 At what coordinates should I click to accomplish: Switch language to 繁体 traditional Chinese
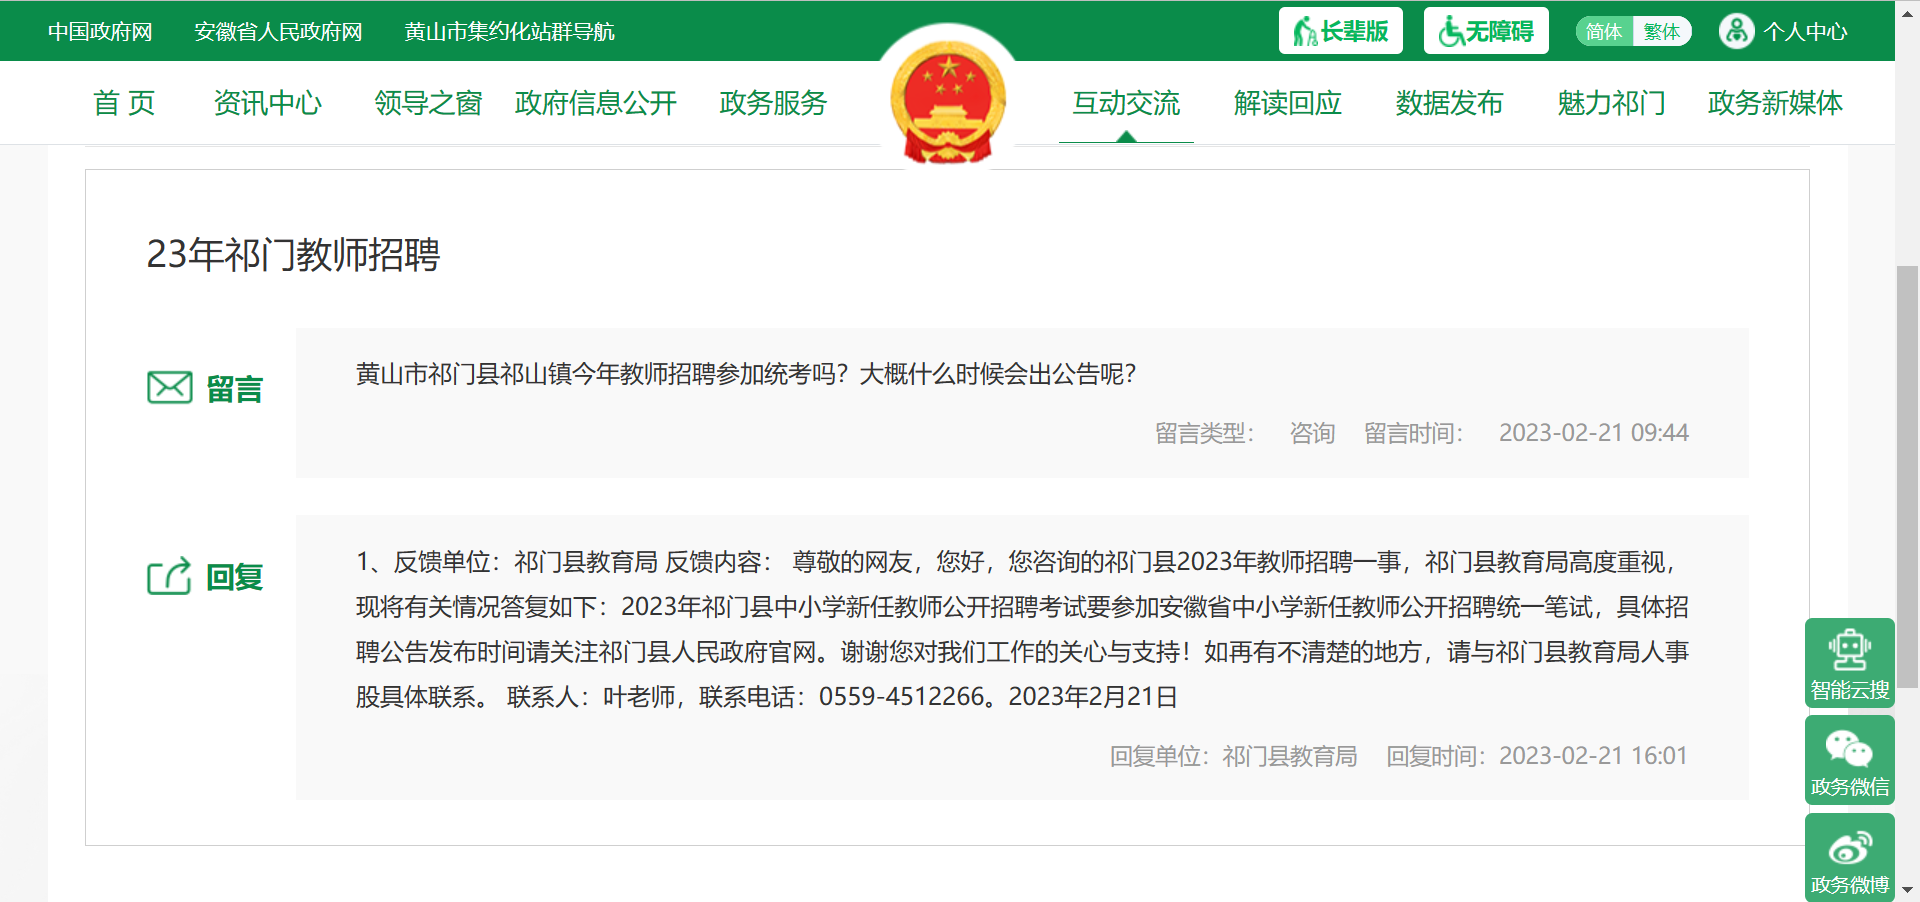(1661, 31)
